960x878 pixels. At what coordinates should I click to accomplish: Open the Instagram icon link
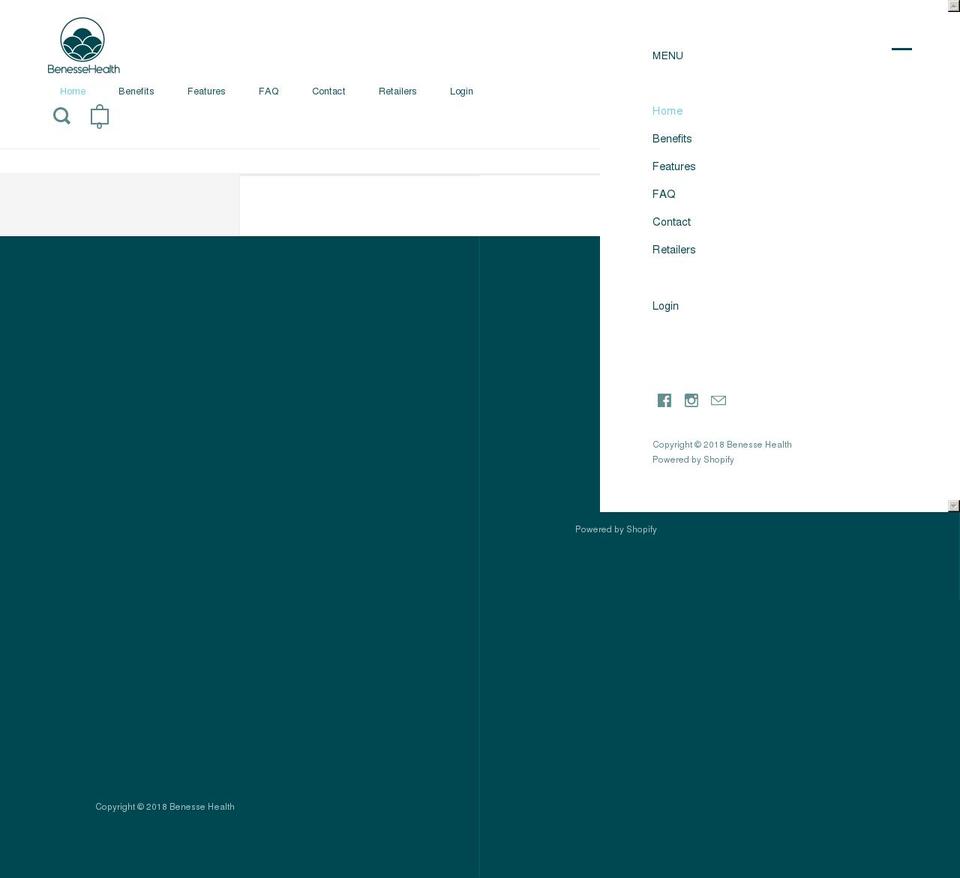pyautogui.click(x=691, y=400)
